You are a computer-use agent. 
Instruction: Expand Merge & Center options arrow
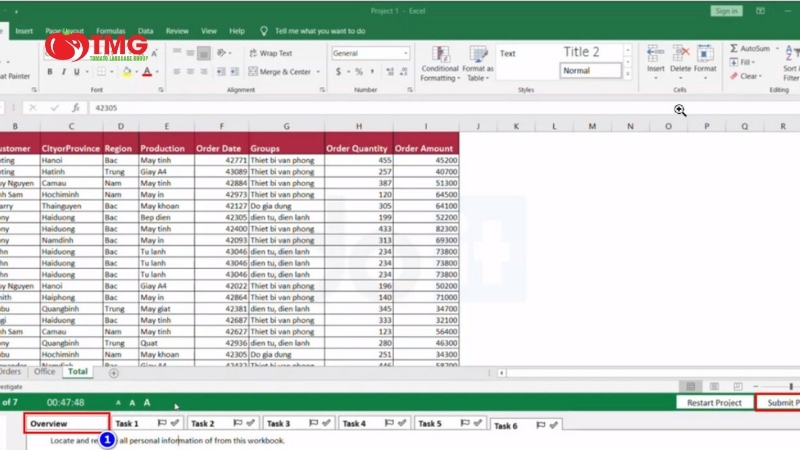tap(318, 72)
